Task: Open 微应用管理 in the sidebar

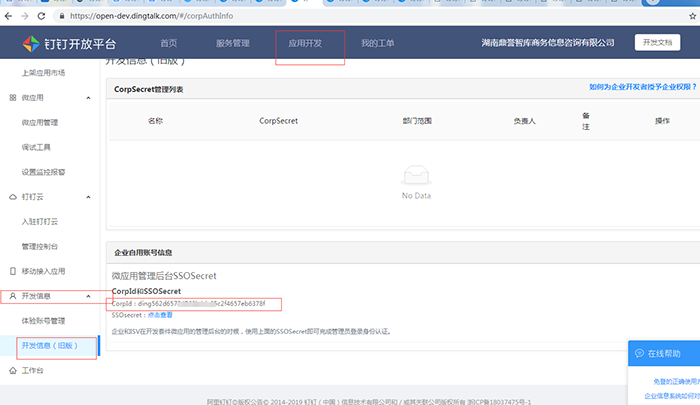Action: pyautogui.click(x=40, y=122)
